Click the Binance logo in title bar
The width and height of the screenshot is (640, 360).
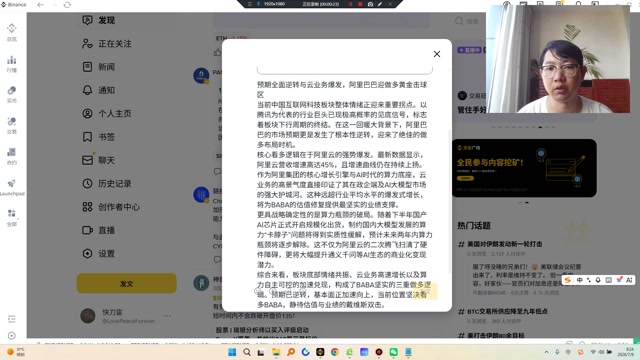pos(13,5)
